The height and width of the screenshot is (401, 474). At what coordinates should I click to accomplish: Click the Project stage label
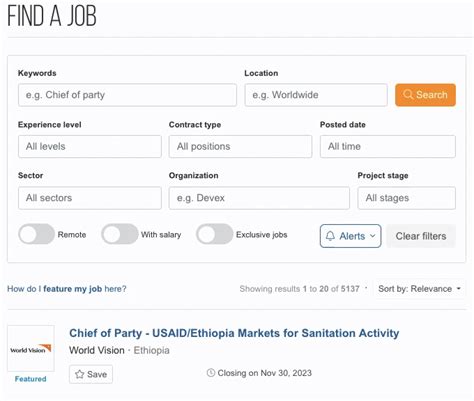pyautogui.click(x=383, y=176)
